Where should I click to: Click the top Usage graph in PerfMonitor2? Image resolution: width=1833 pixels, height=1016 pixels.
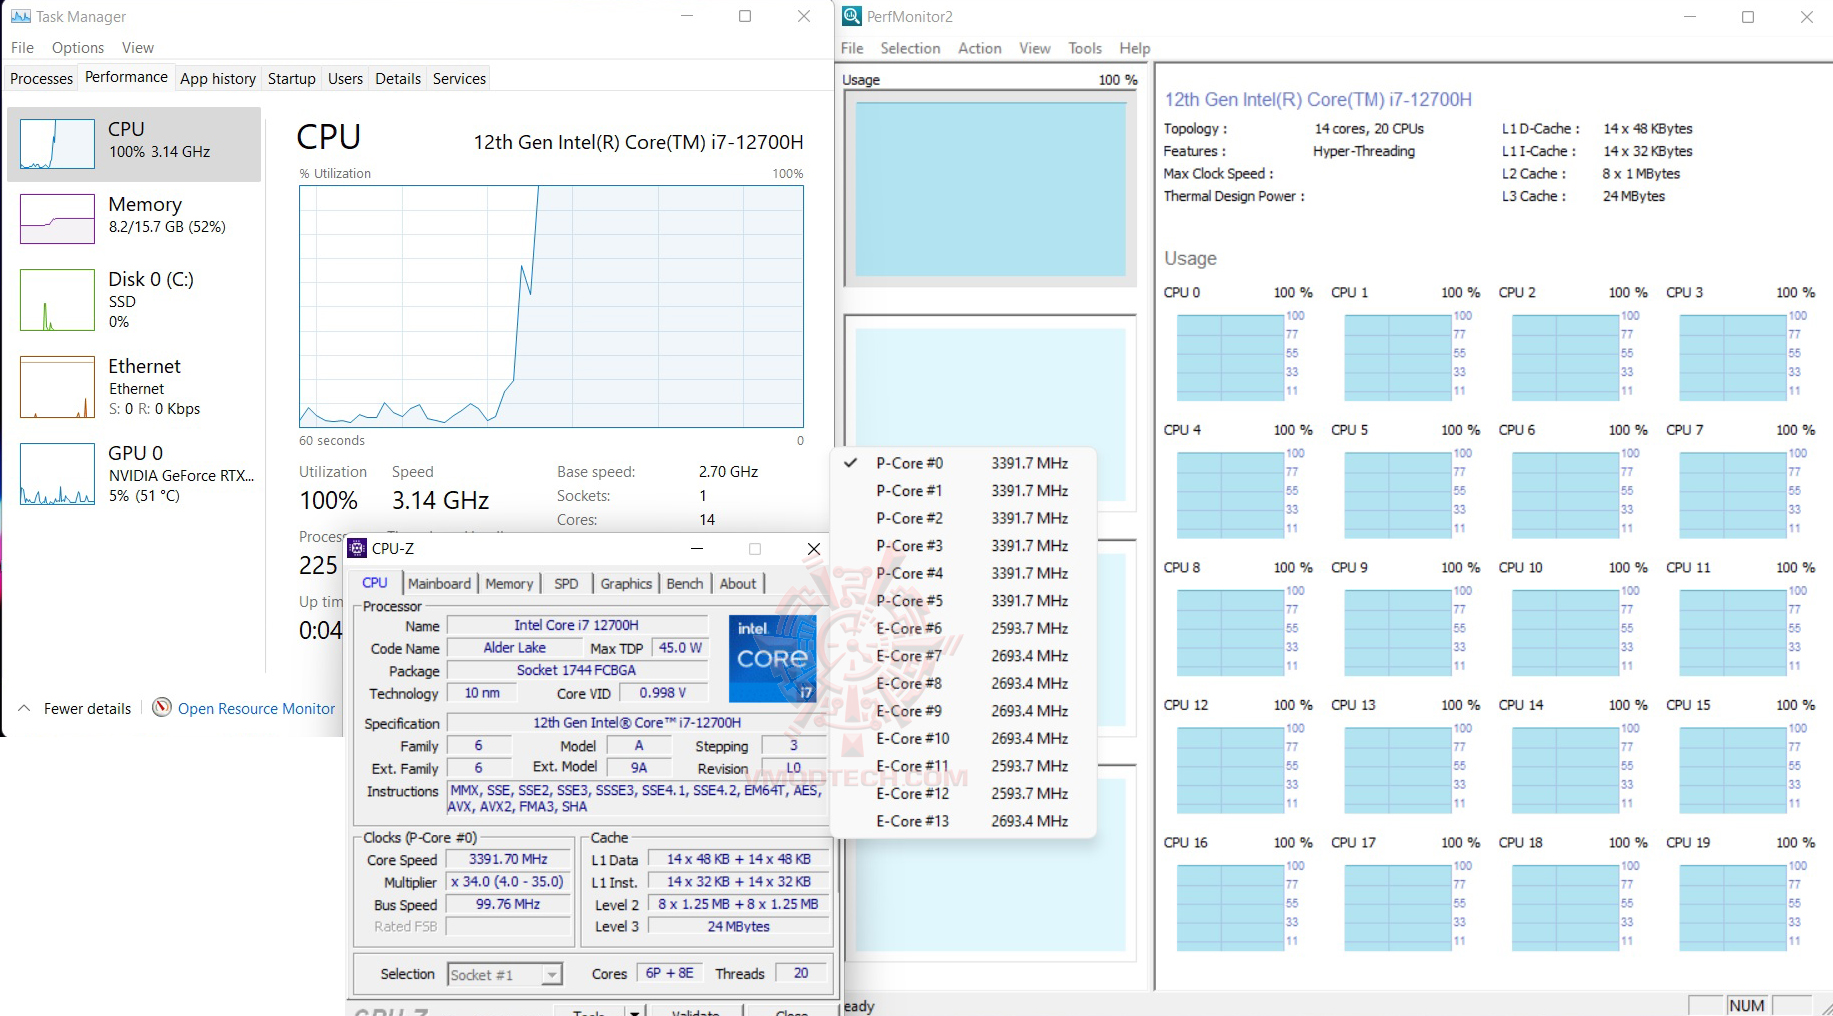click(991, 189)
